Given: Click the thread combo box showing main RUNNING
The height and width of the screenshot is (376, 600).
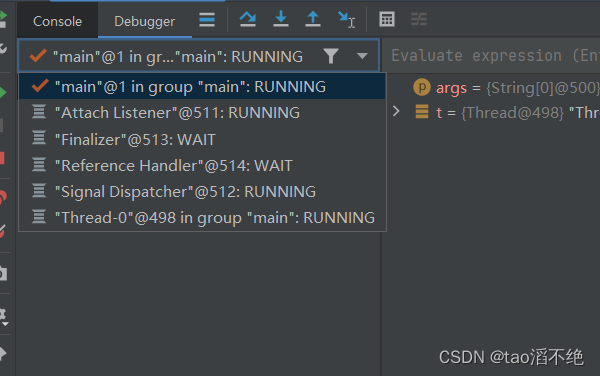Looking at the screenshot, I should tap(199, 56).
